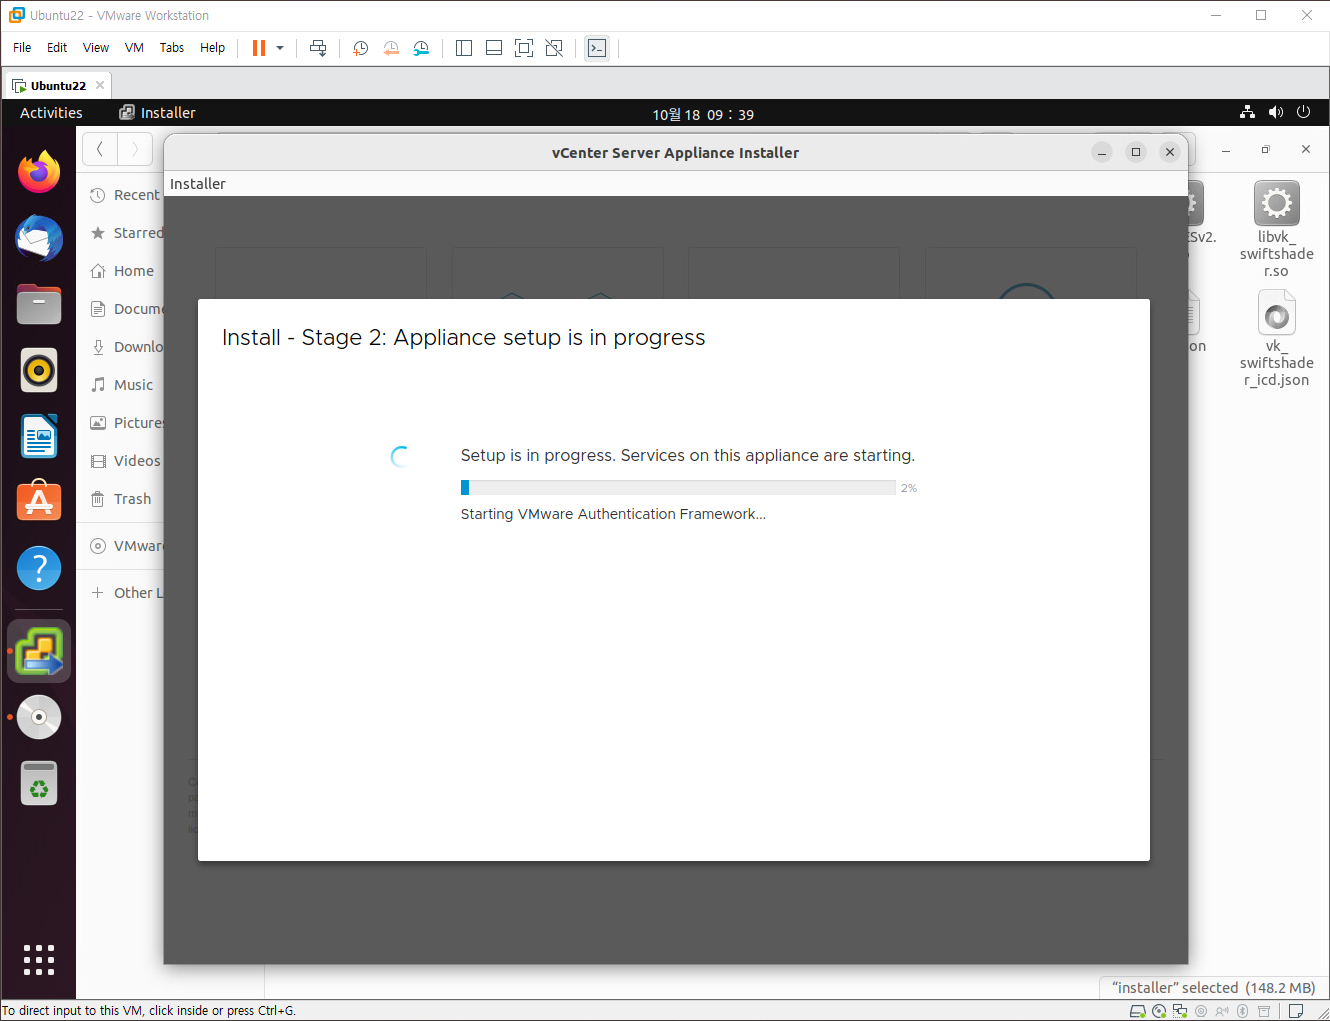1330x1021 pixels.
Task: Focus the vCenter installer app icon in dock
Action: [x=39, y=651]
